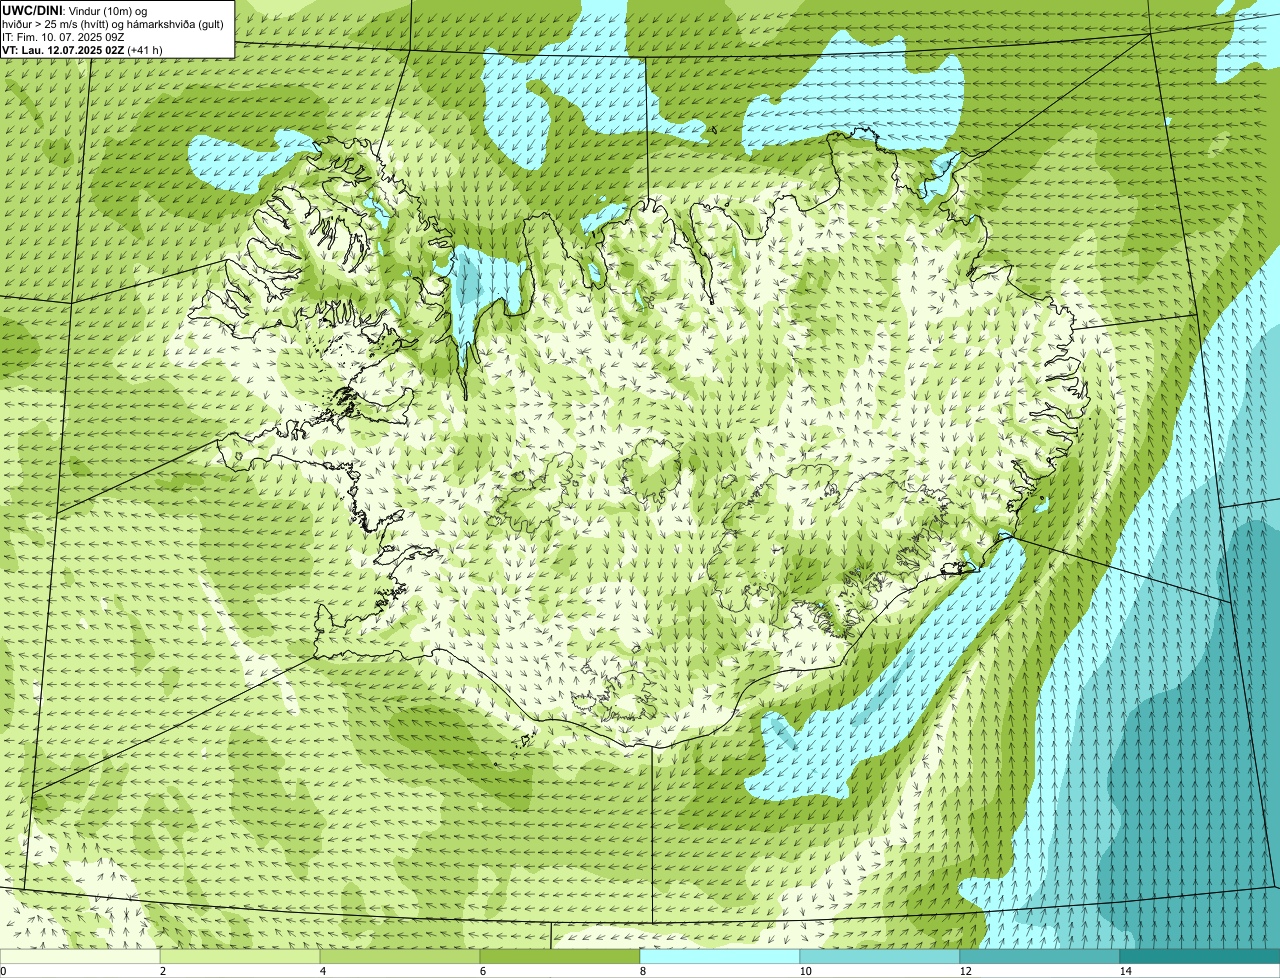Image resolution: width=1280 pixels, height=978 pixels.
Task: Click the legend scale label '14'
Action: pos(1126,971)
